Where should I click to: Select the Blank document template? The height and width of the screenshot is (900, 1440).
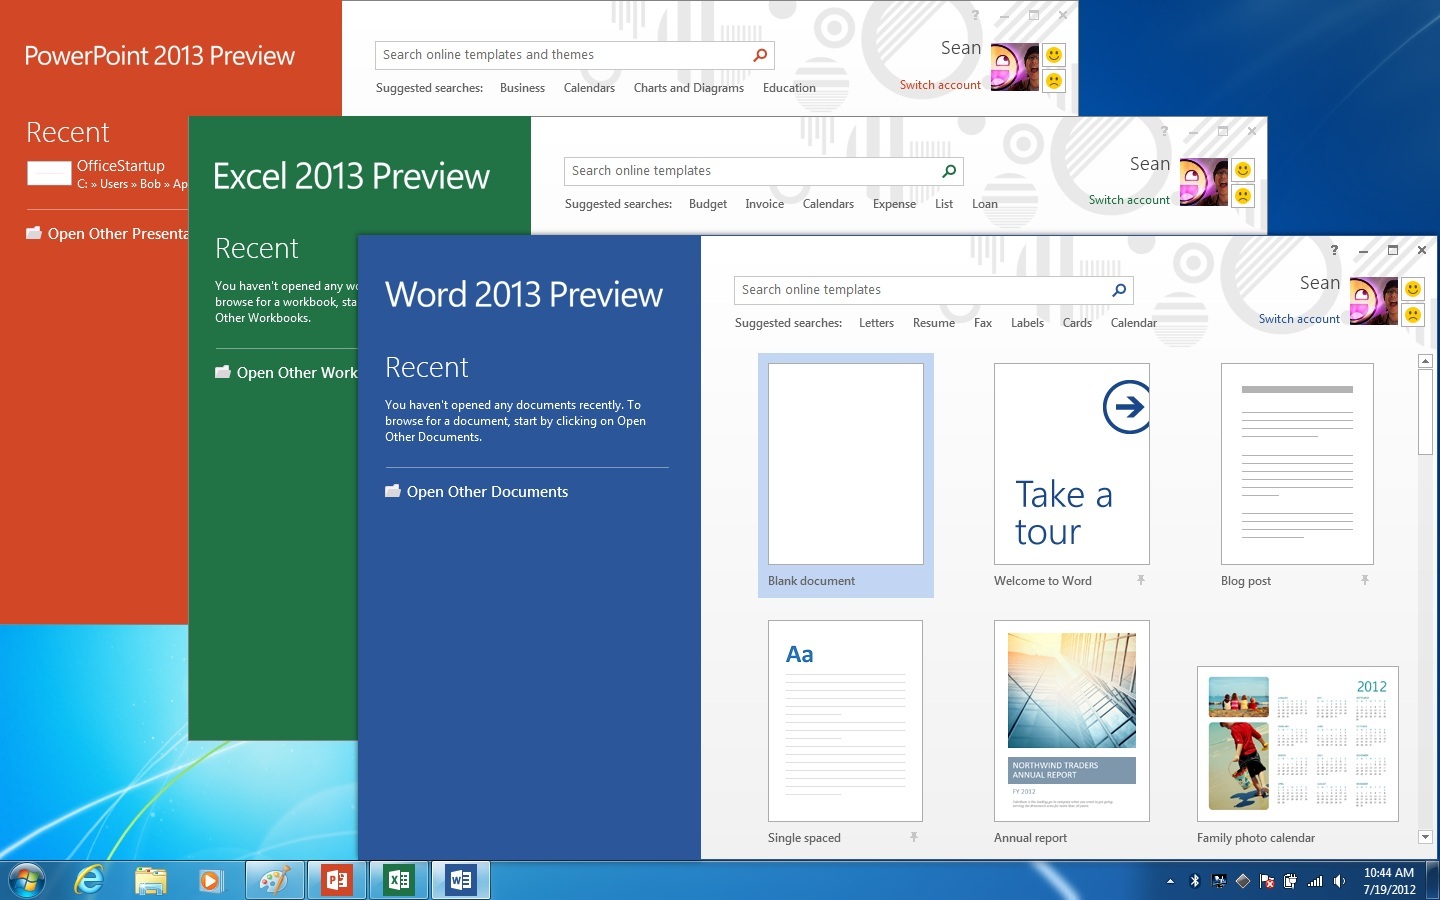click(845, 463)
